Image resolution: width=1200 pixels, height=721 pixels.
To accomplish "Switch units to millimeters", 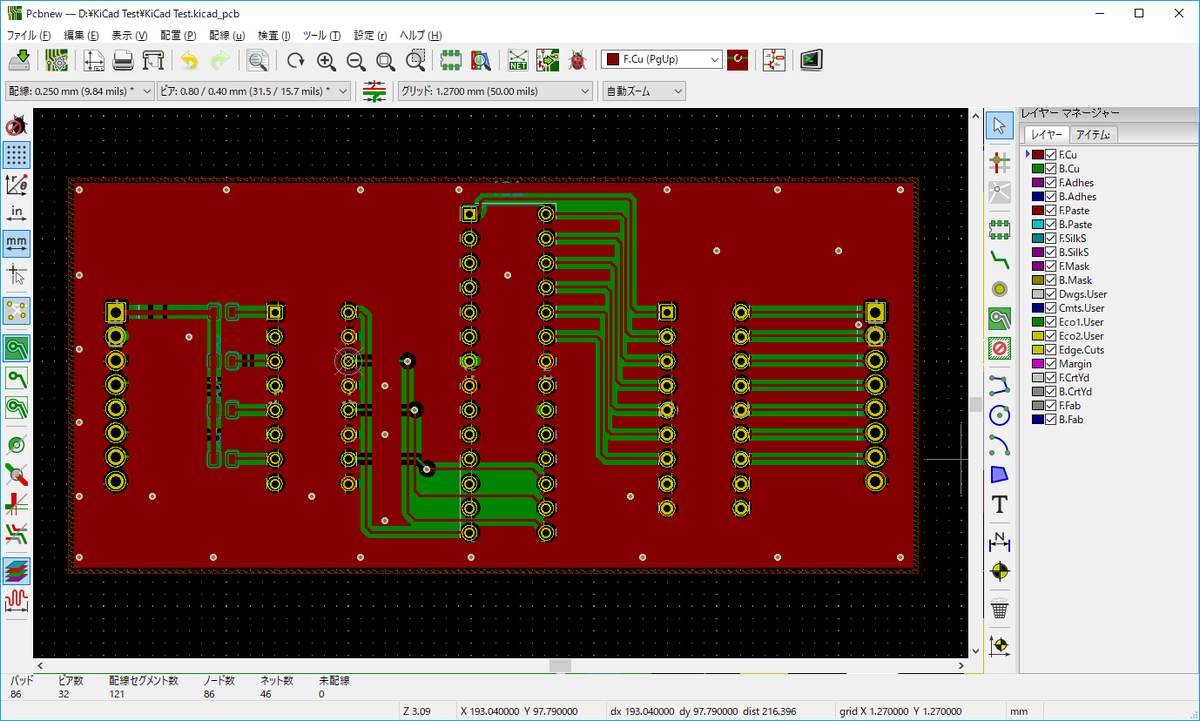I will 17,243.
